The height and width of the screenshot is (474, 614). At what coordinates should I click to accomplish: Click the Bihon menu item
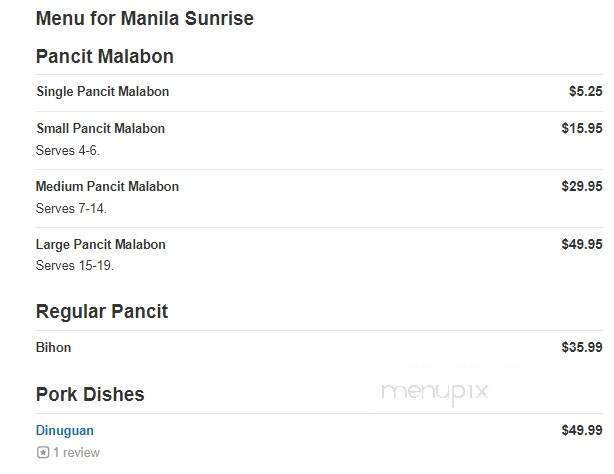[53, 347]
